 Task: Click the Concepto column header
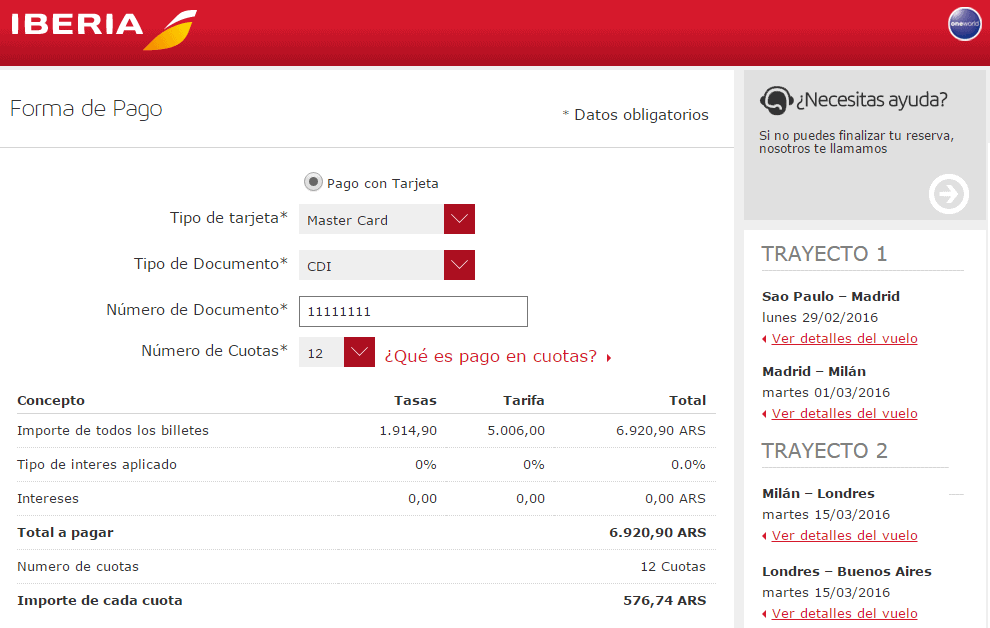51,400
